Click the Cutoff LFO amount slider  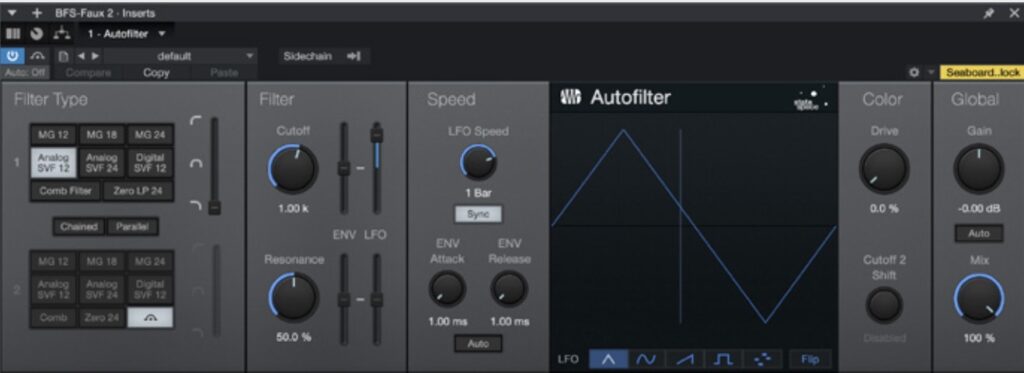376,168
